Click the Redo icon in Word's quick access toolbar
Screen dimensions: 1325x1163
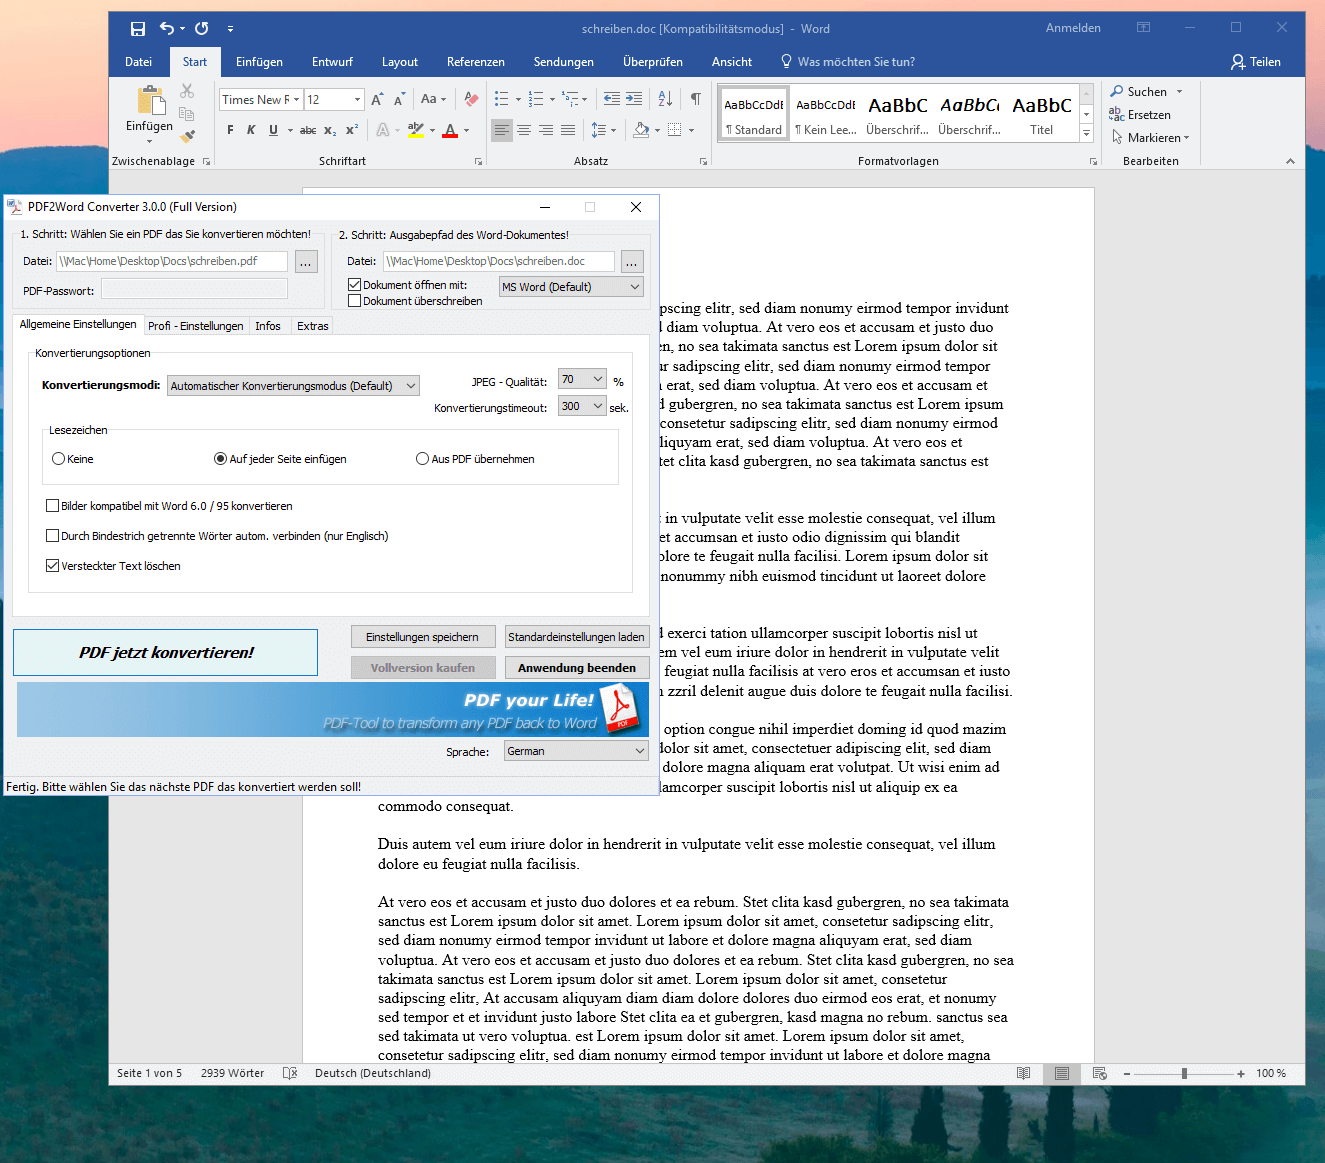tap(202, 28)
